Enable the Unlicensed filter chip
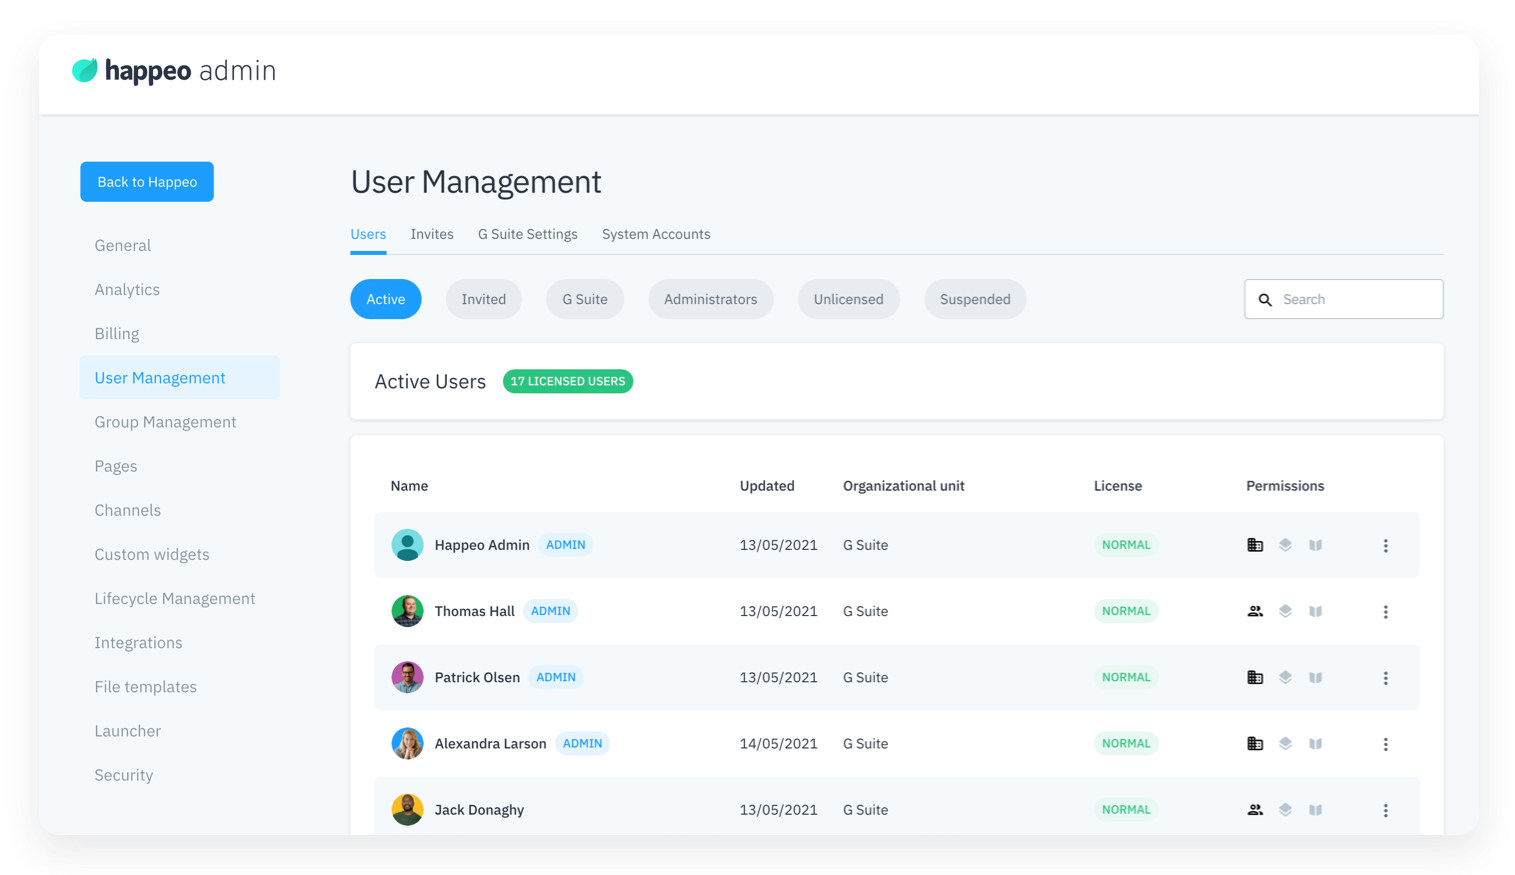1515x875 pixels. tap(848, 299)
